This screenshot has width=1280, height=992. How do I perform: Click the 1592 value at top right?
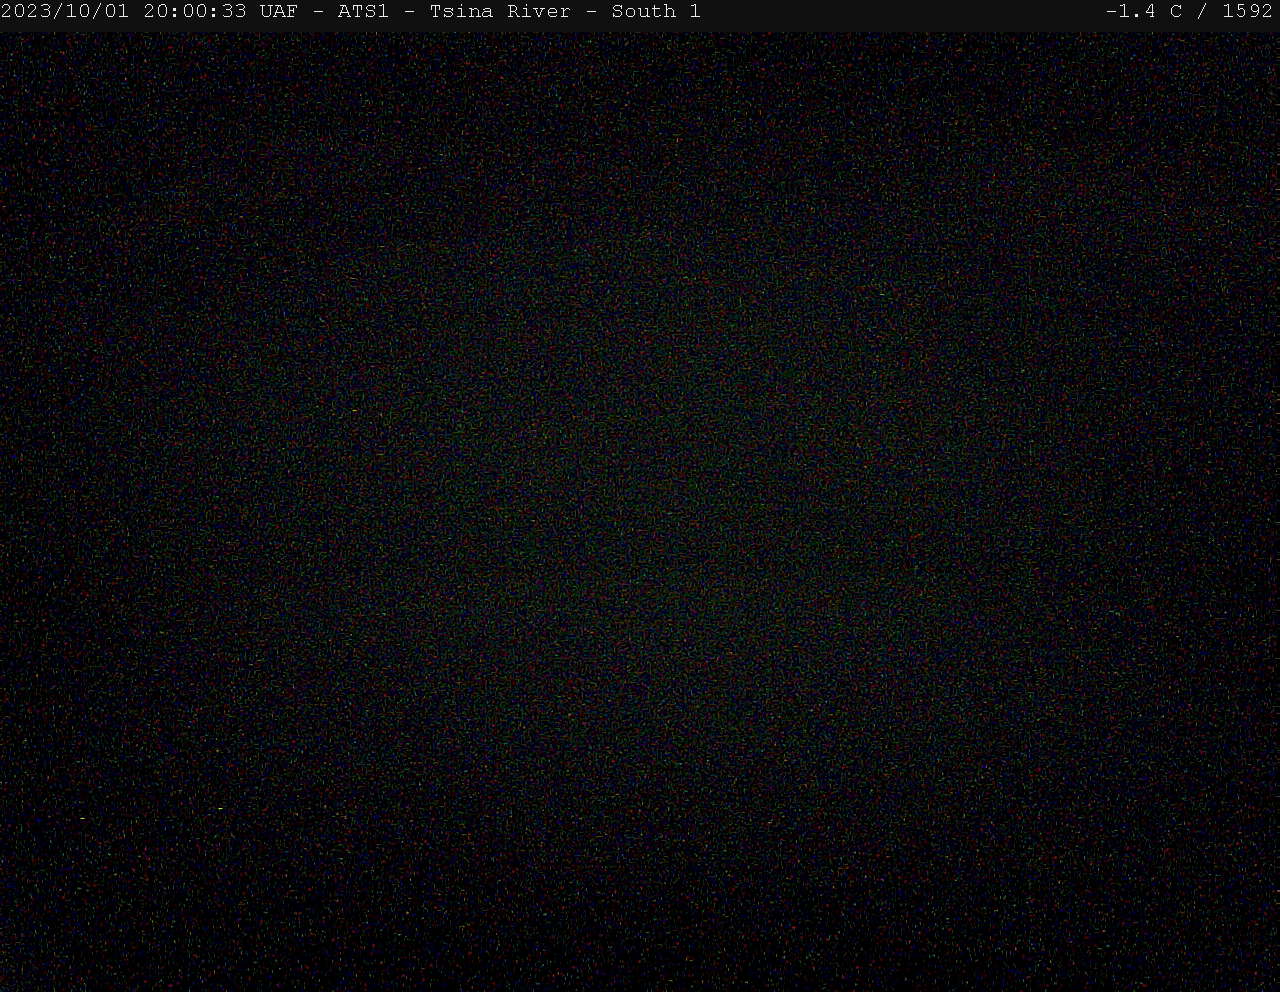point(1248,12)
